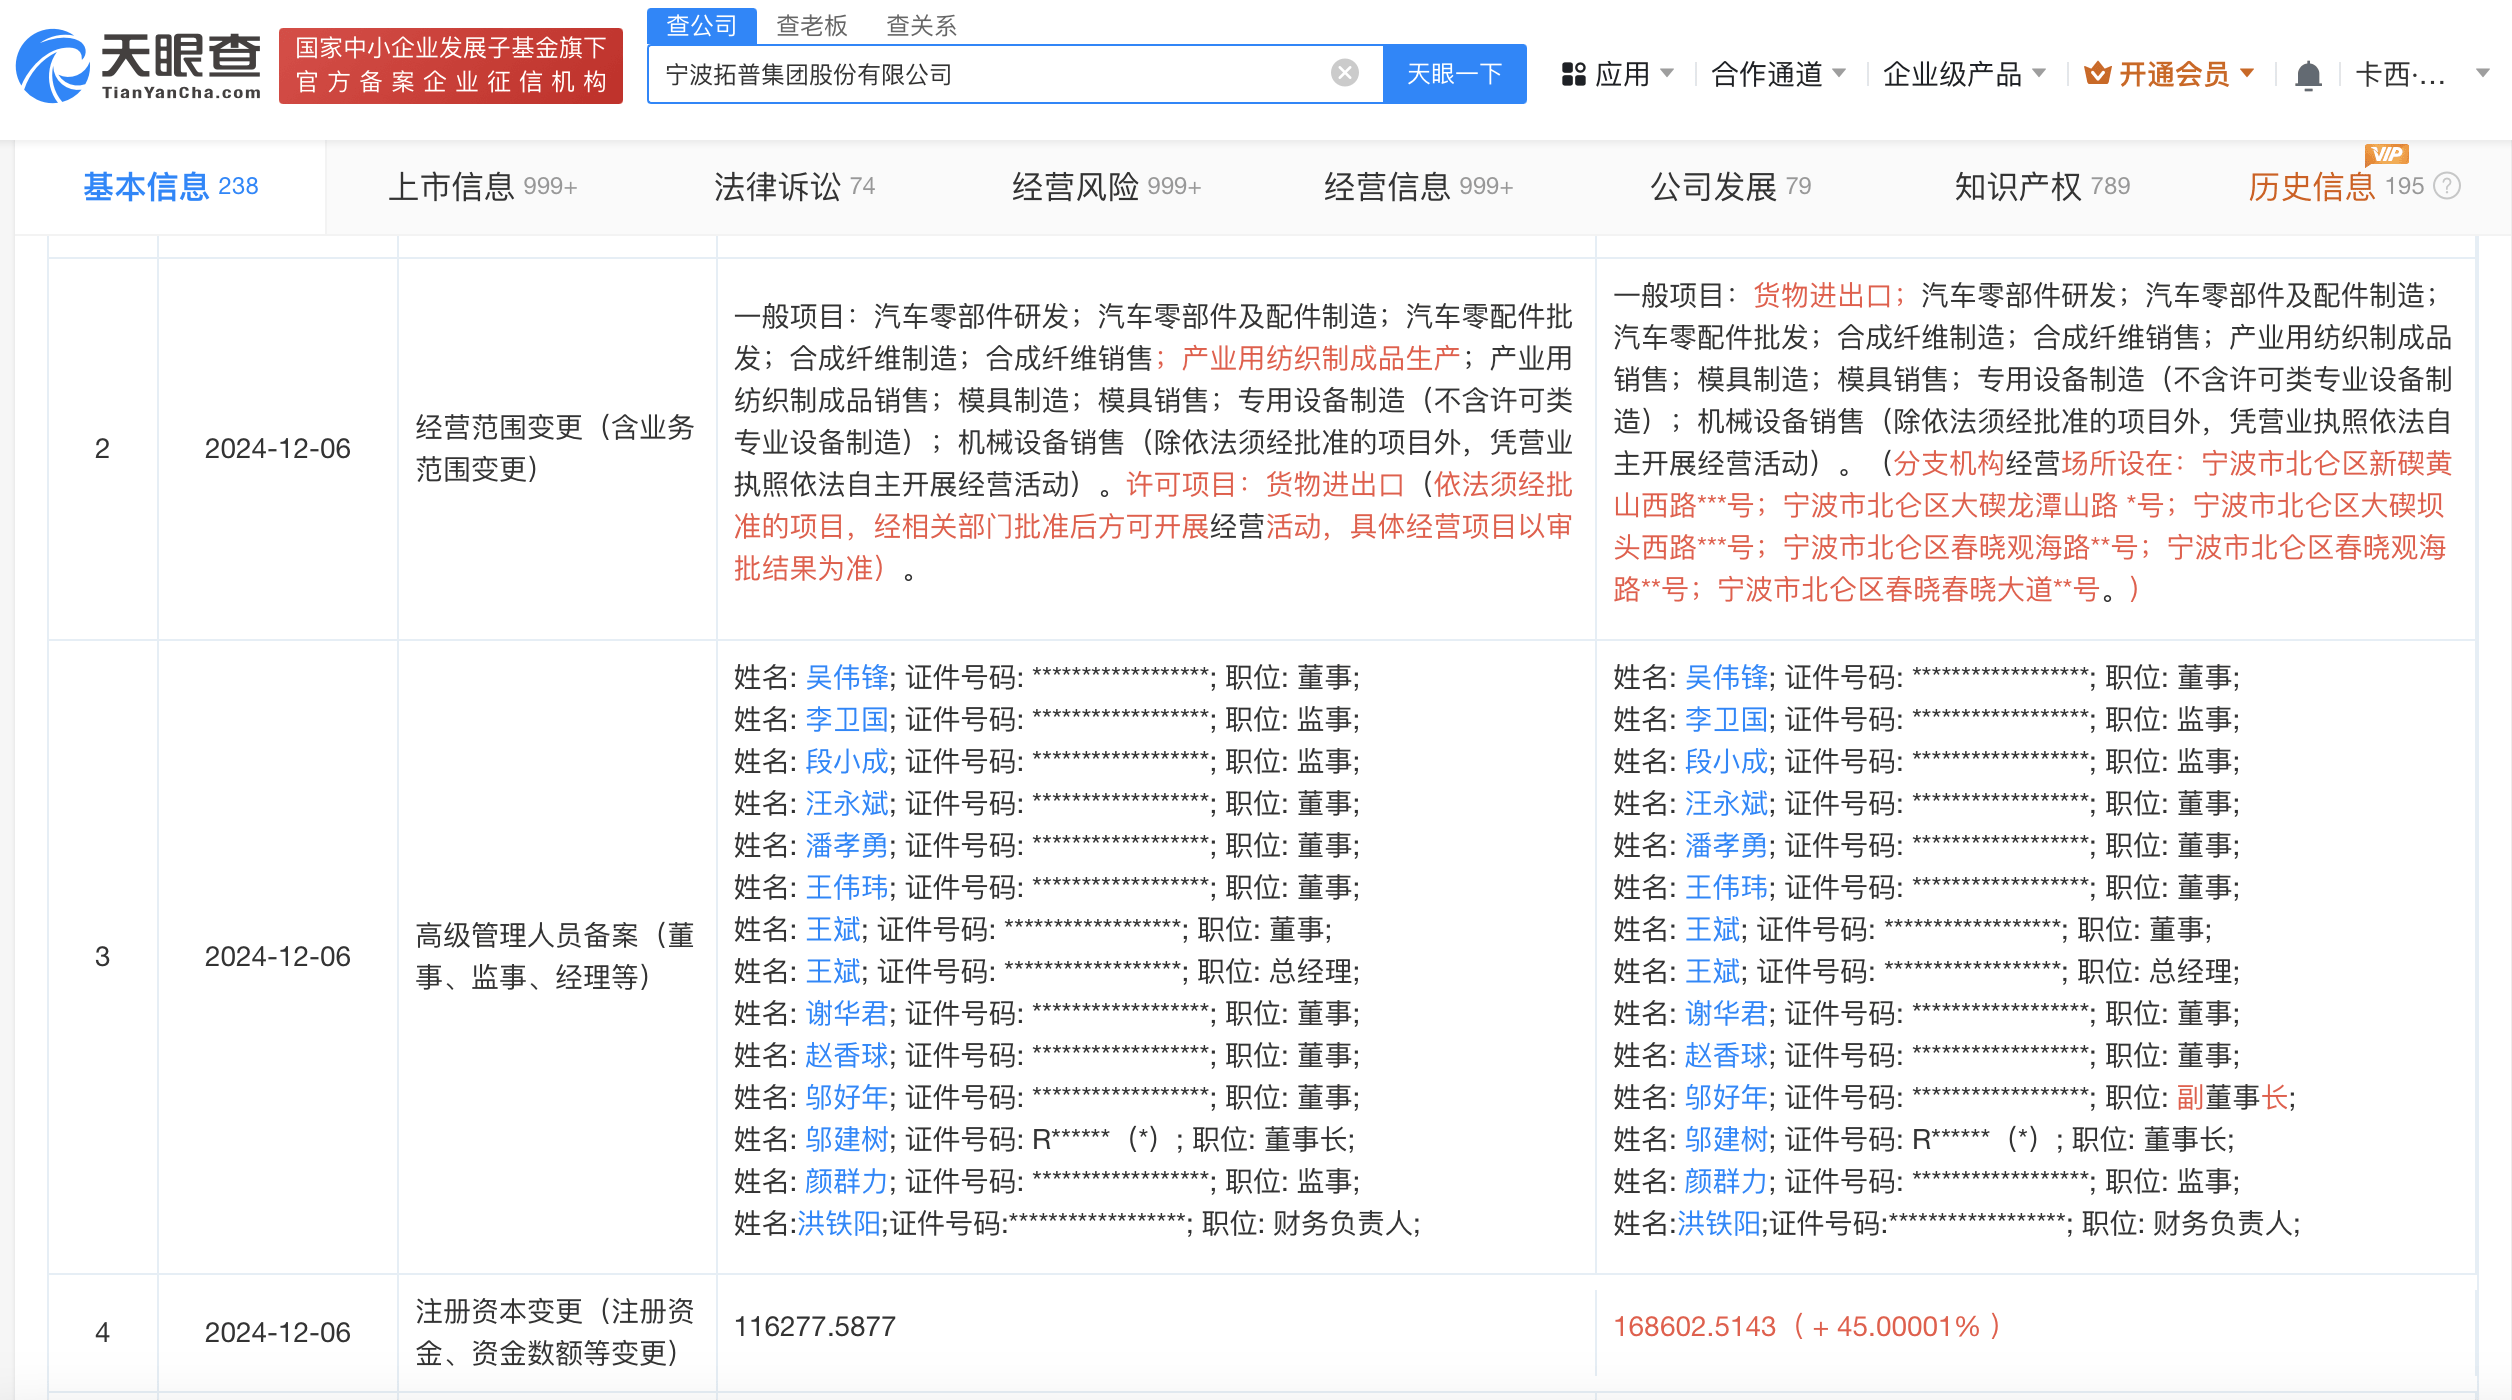Screen dimensions: 2512x1400
Task: Open 李卫国 link in the before-change column
Action: pos(847,719)
